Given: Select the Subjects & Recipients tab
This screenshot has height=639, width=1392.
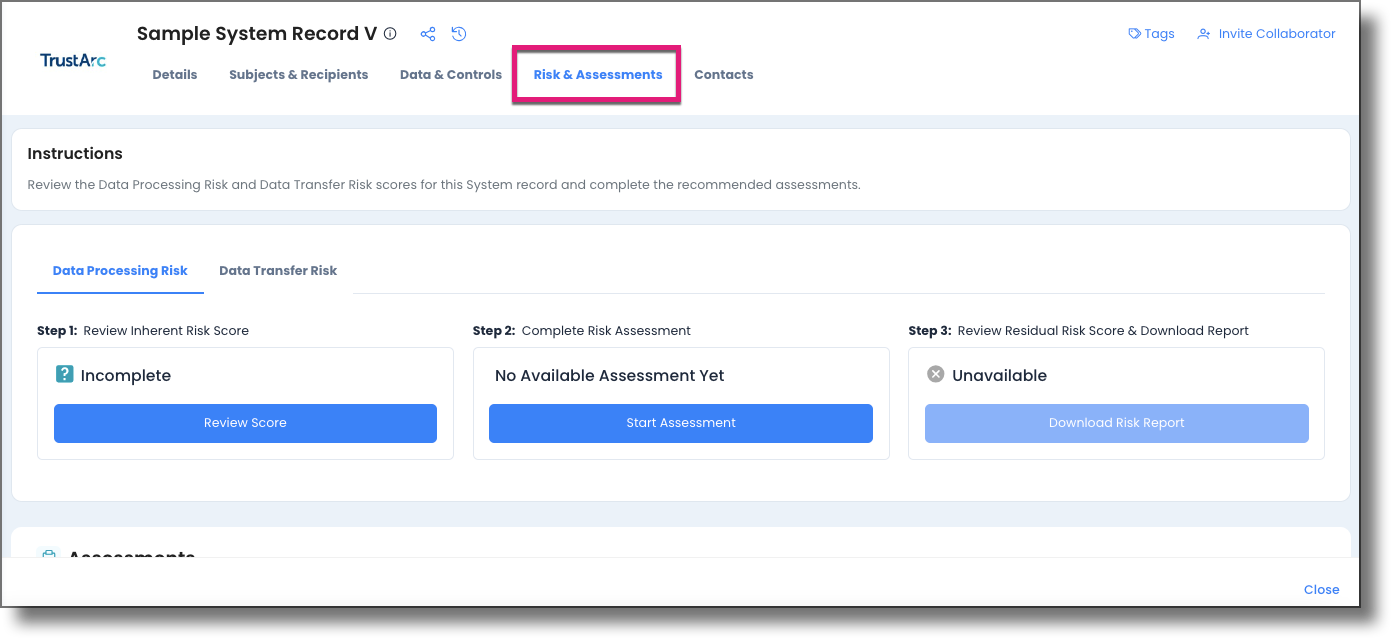Looking at the screenshot, I should [x=298, y=74].
